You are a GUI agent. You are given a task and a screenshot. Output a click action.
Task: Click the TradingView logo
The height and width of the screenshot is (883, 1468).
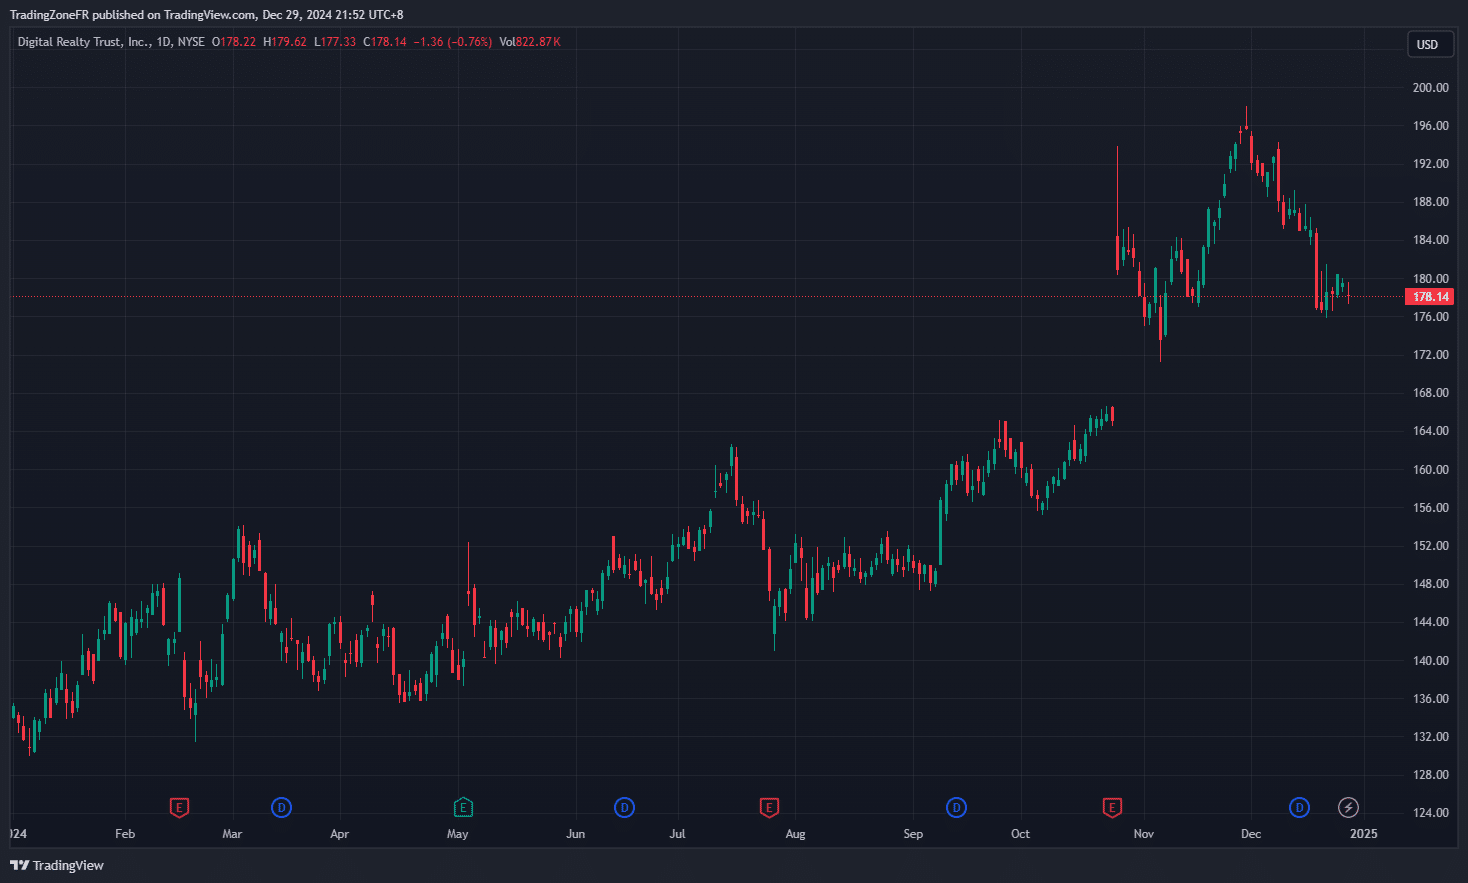[57, 865]
